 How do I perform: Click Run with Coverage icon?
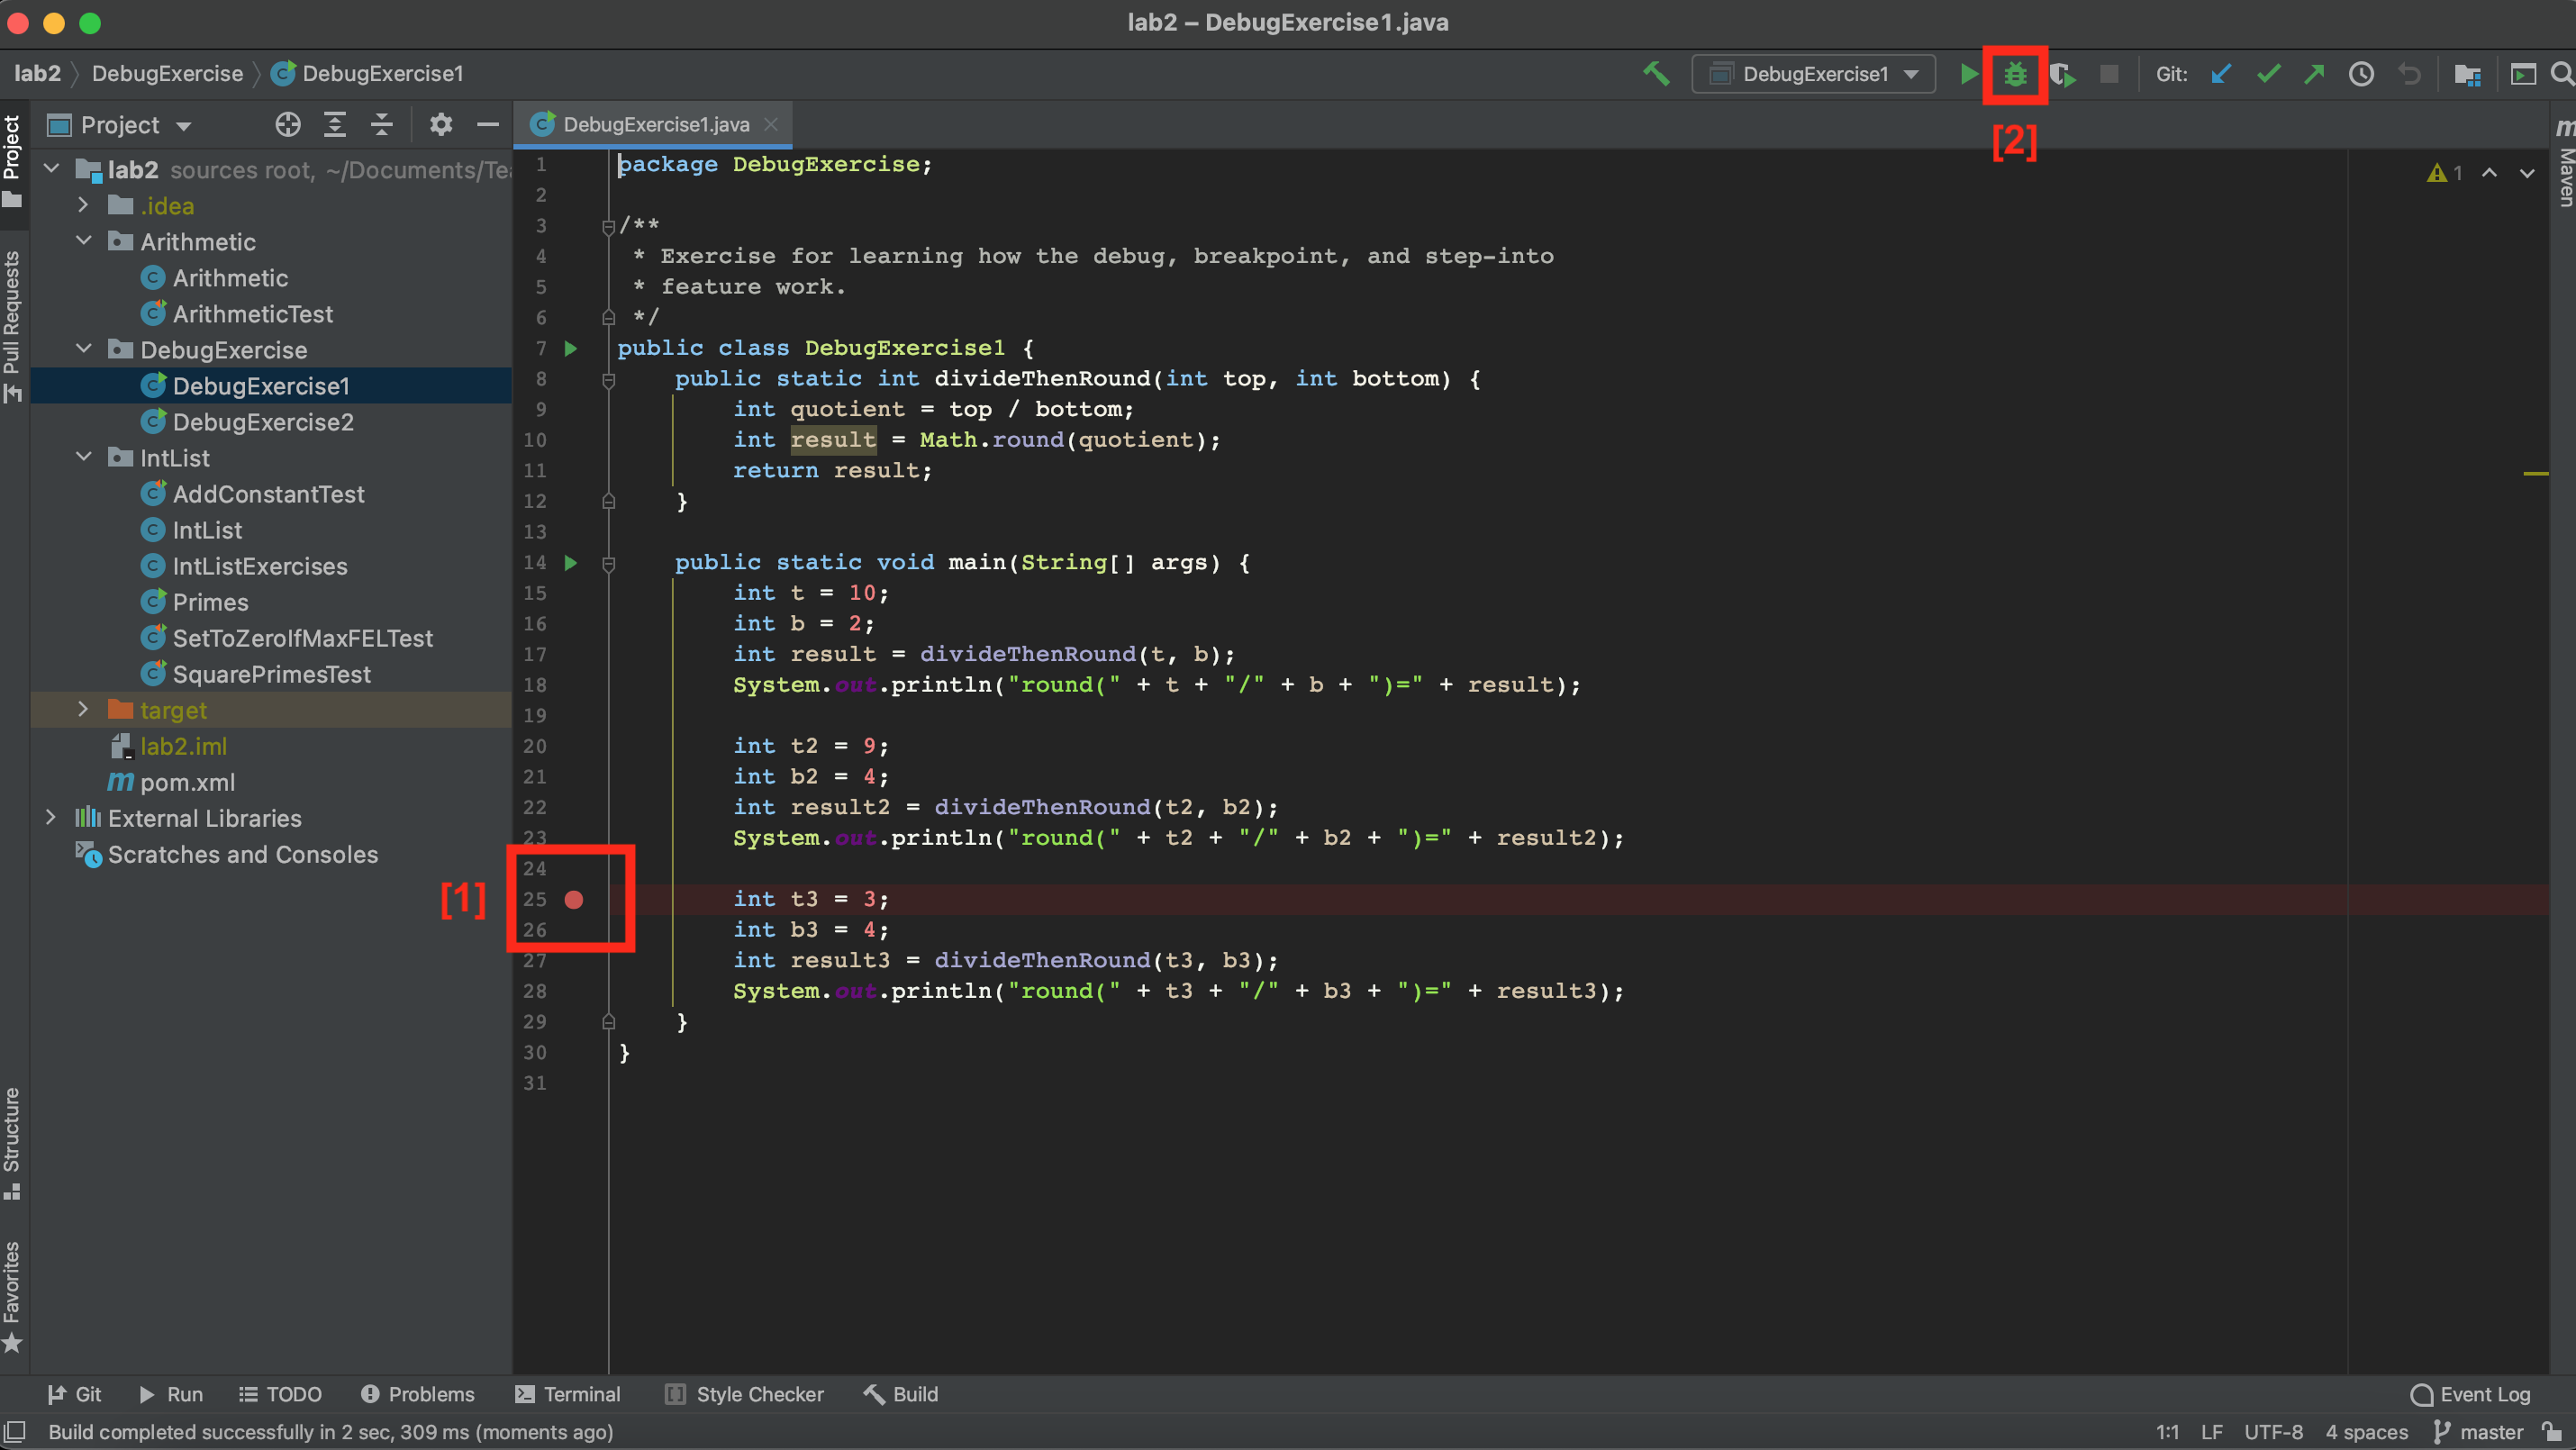[x=2062, y=74]
